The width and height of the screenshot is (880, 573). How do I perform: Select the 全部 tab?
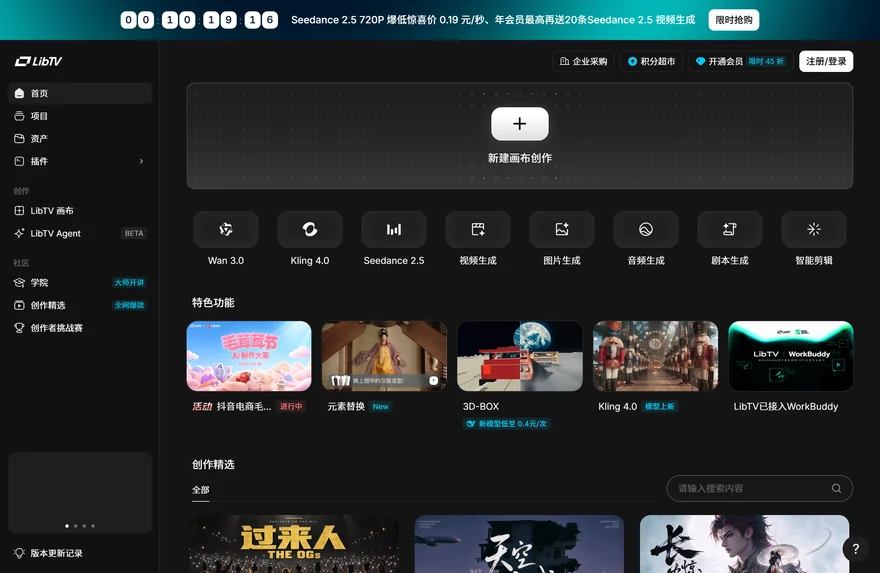point(200,490)
